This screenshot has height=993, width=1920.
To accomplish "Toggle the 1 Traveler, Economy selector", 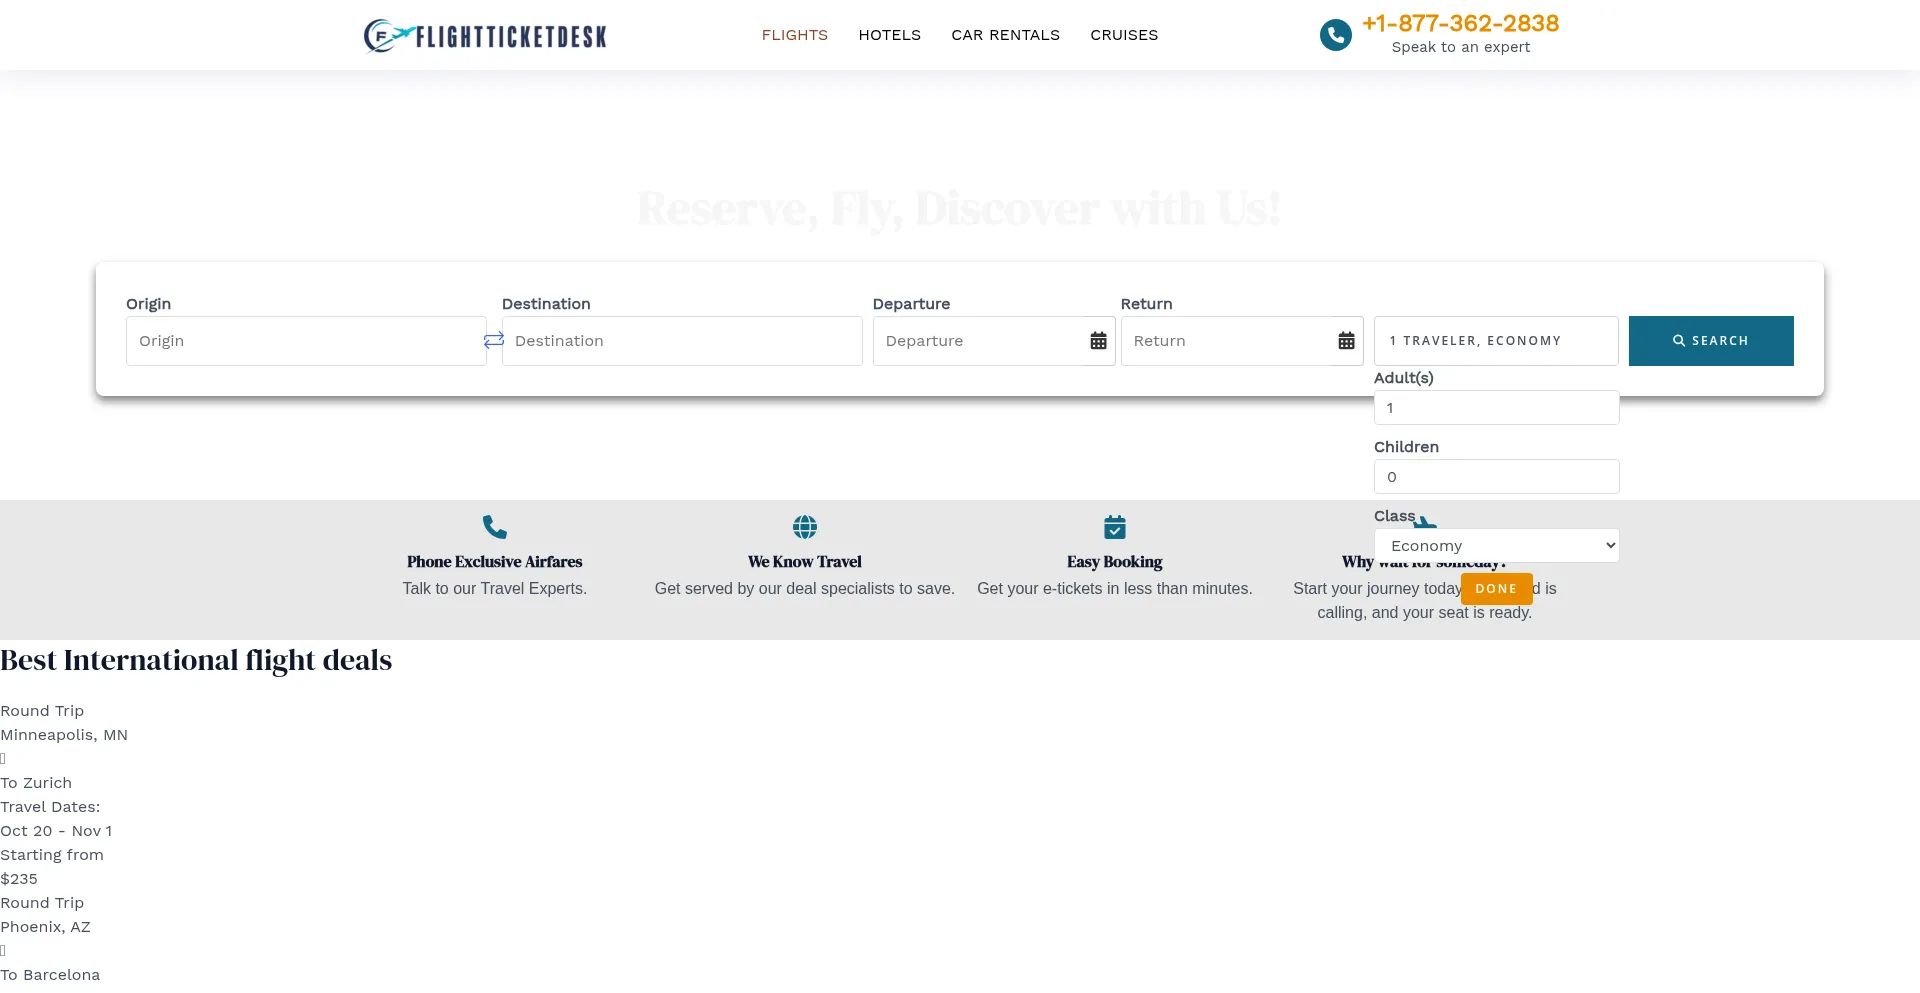I will (1496, 341).
